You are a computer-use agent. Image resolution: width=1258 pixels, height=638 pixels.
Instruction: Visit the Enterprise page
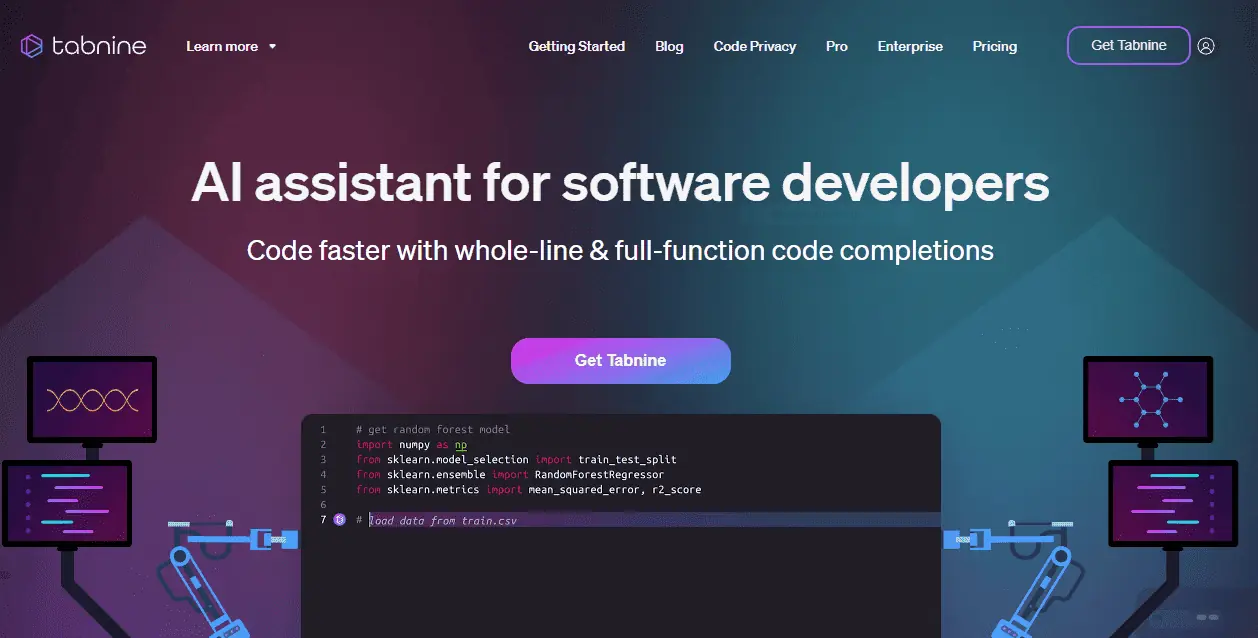tap(910, 46)
